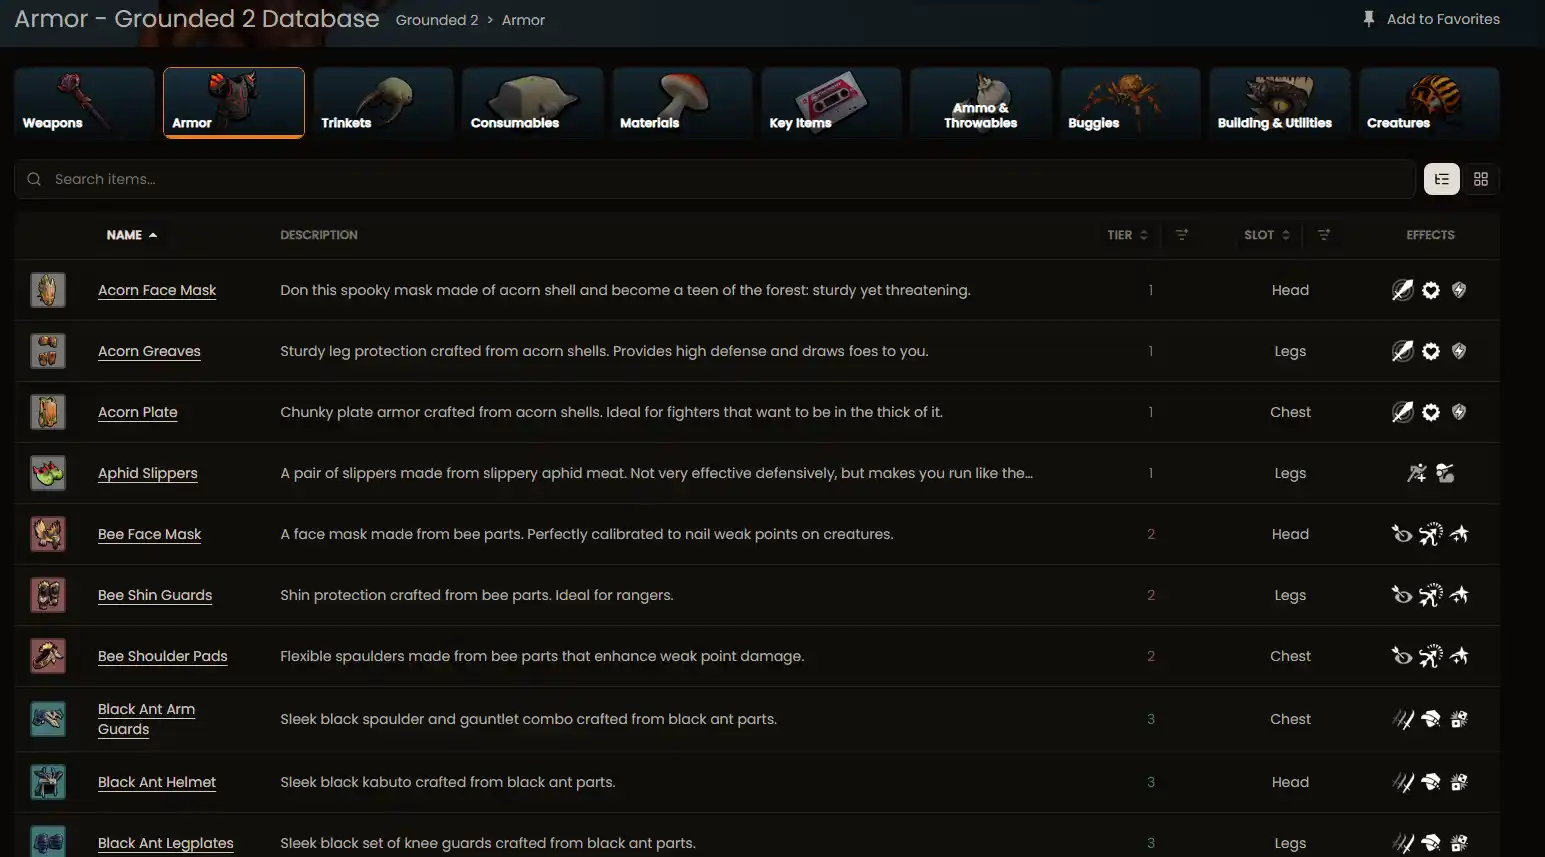Click middle effect icon on Acorn Plate

point(1431,412)
